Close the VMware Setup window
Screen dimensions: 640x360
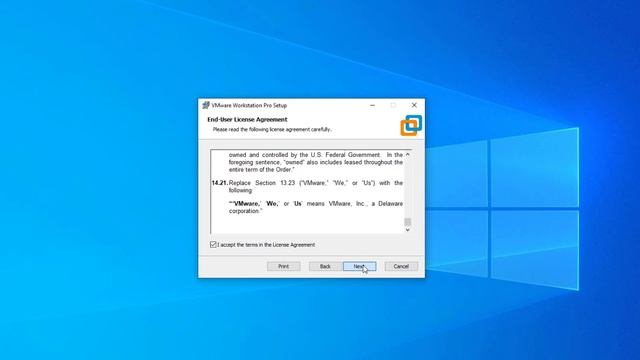[414, 105]
